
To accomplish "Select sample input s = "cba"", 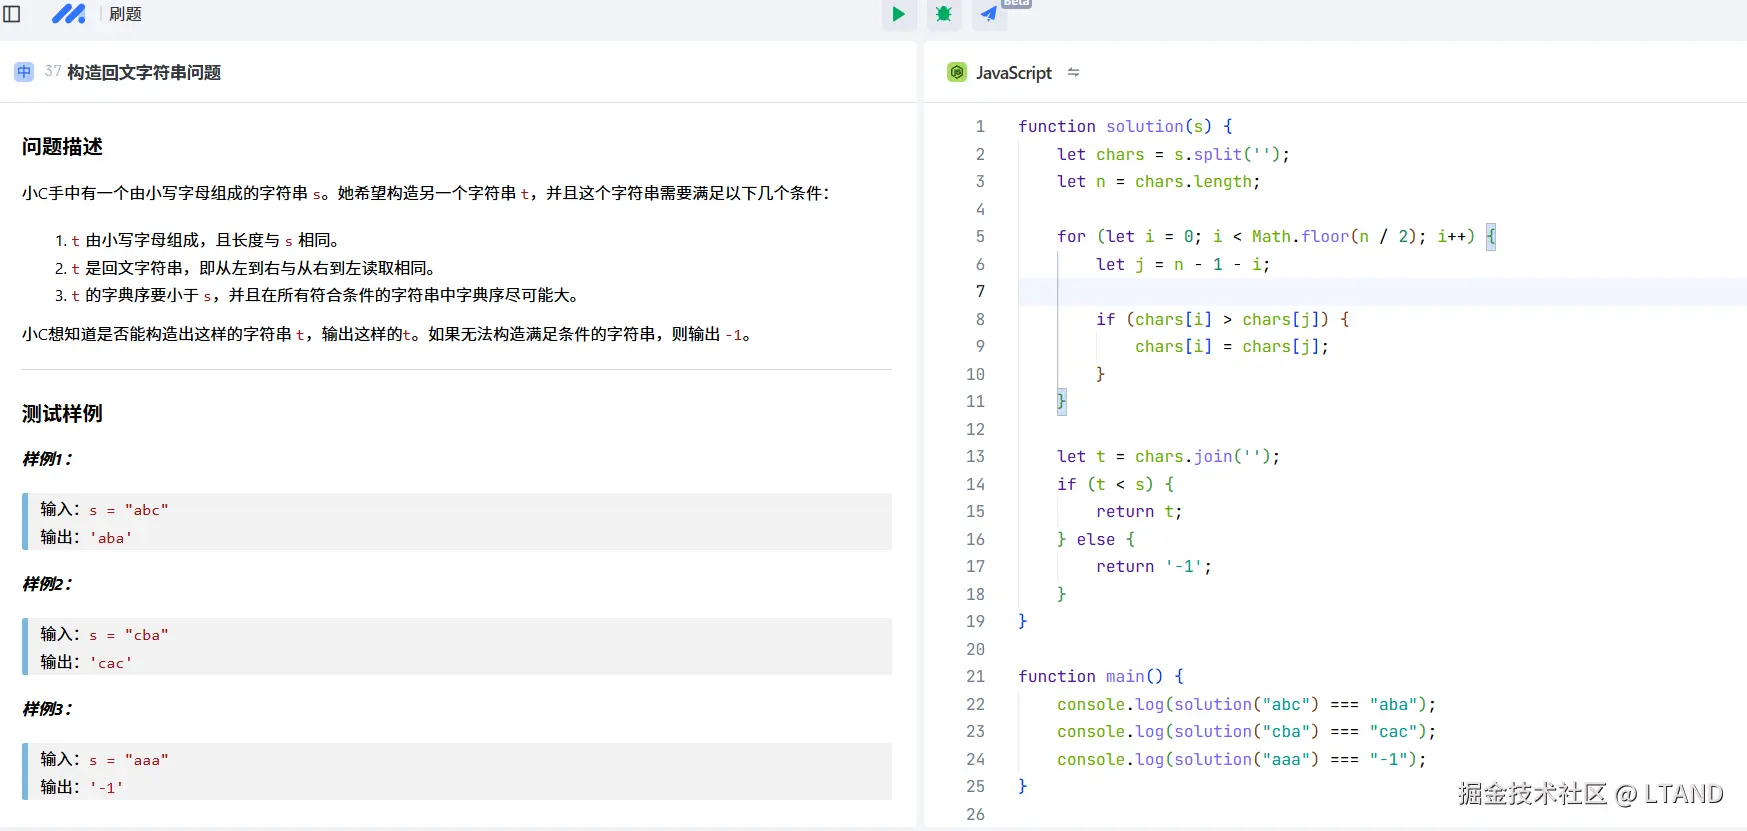I will pyautogui.click(x=129, y=635).
